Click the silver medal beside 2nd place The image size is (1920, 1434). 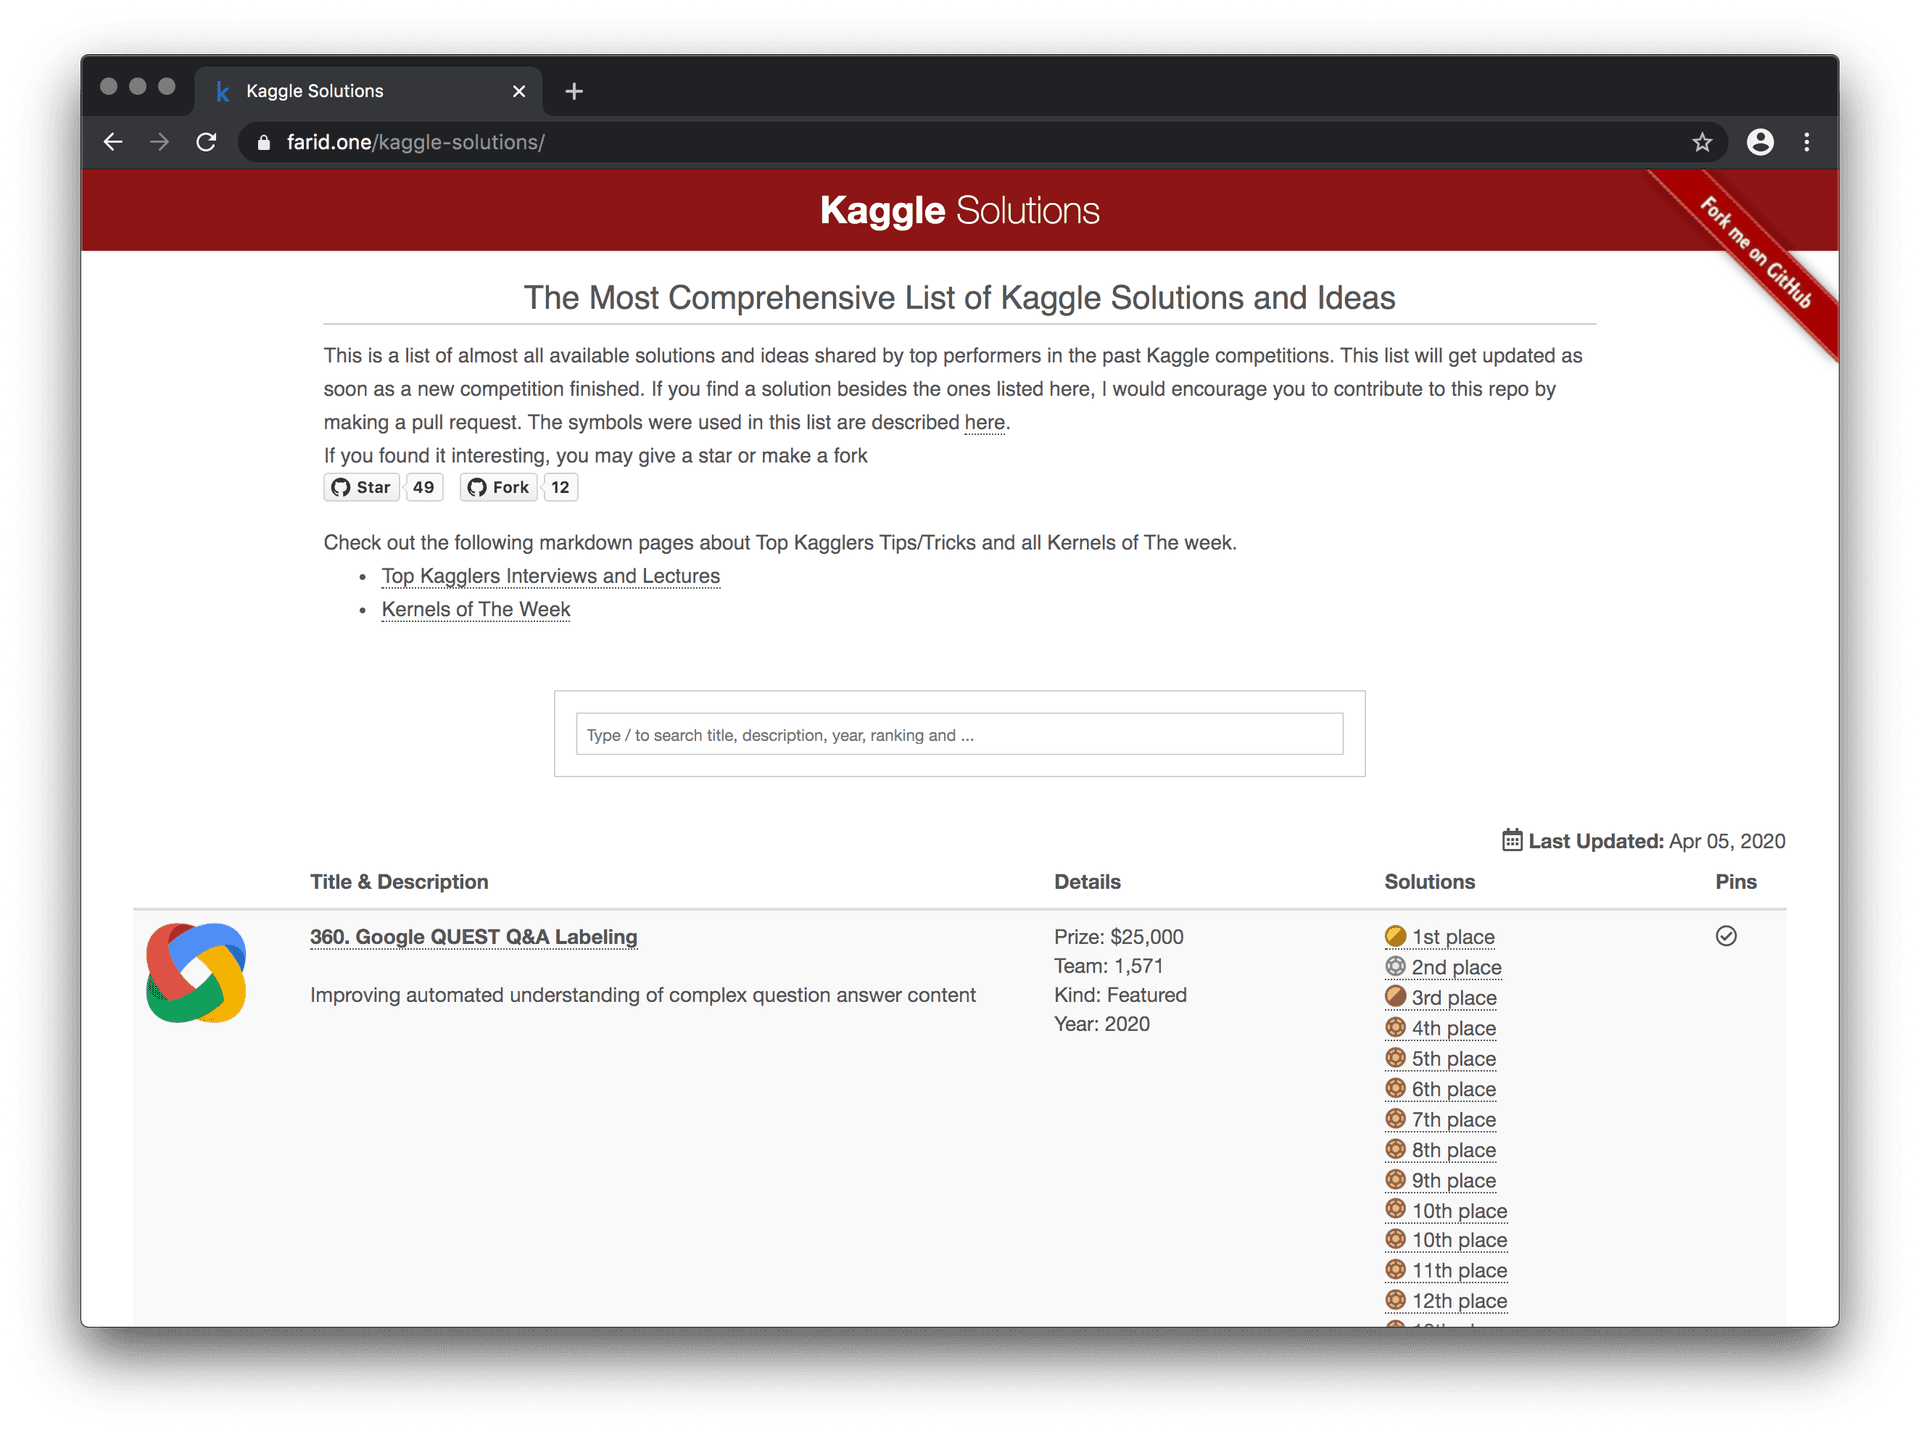(1395, 966)
